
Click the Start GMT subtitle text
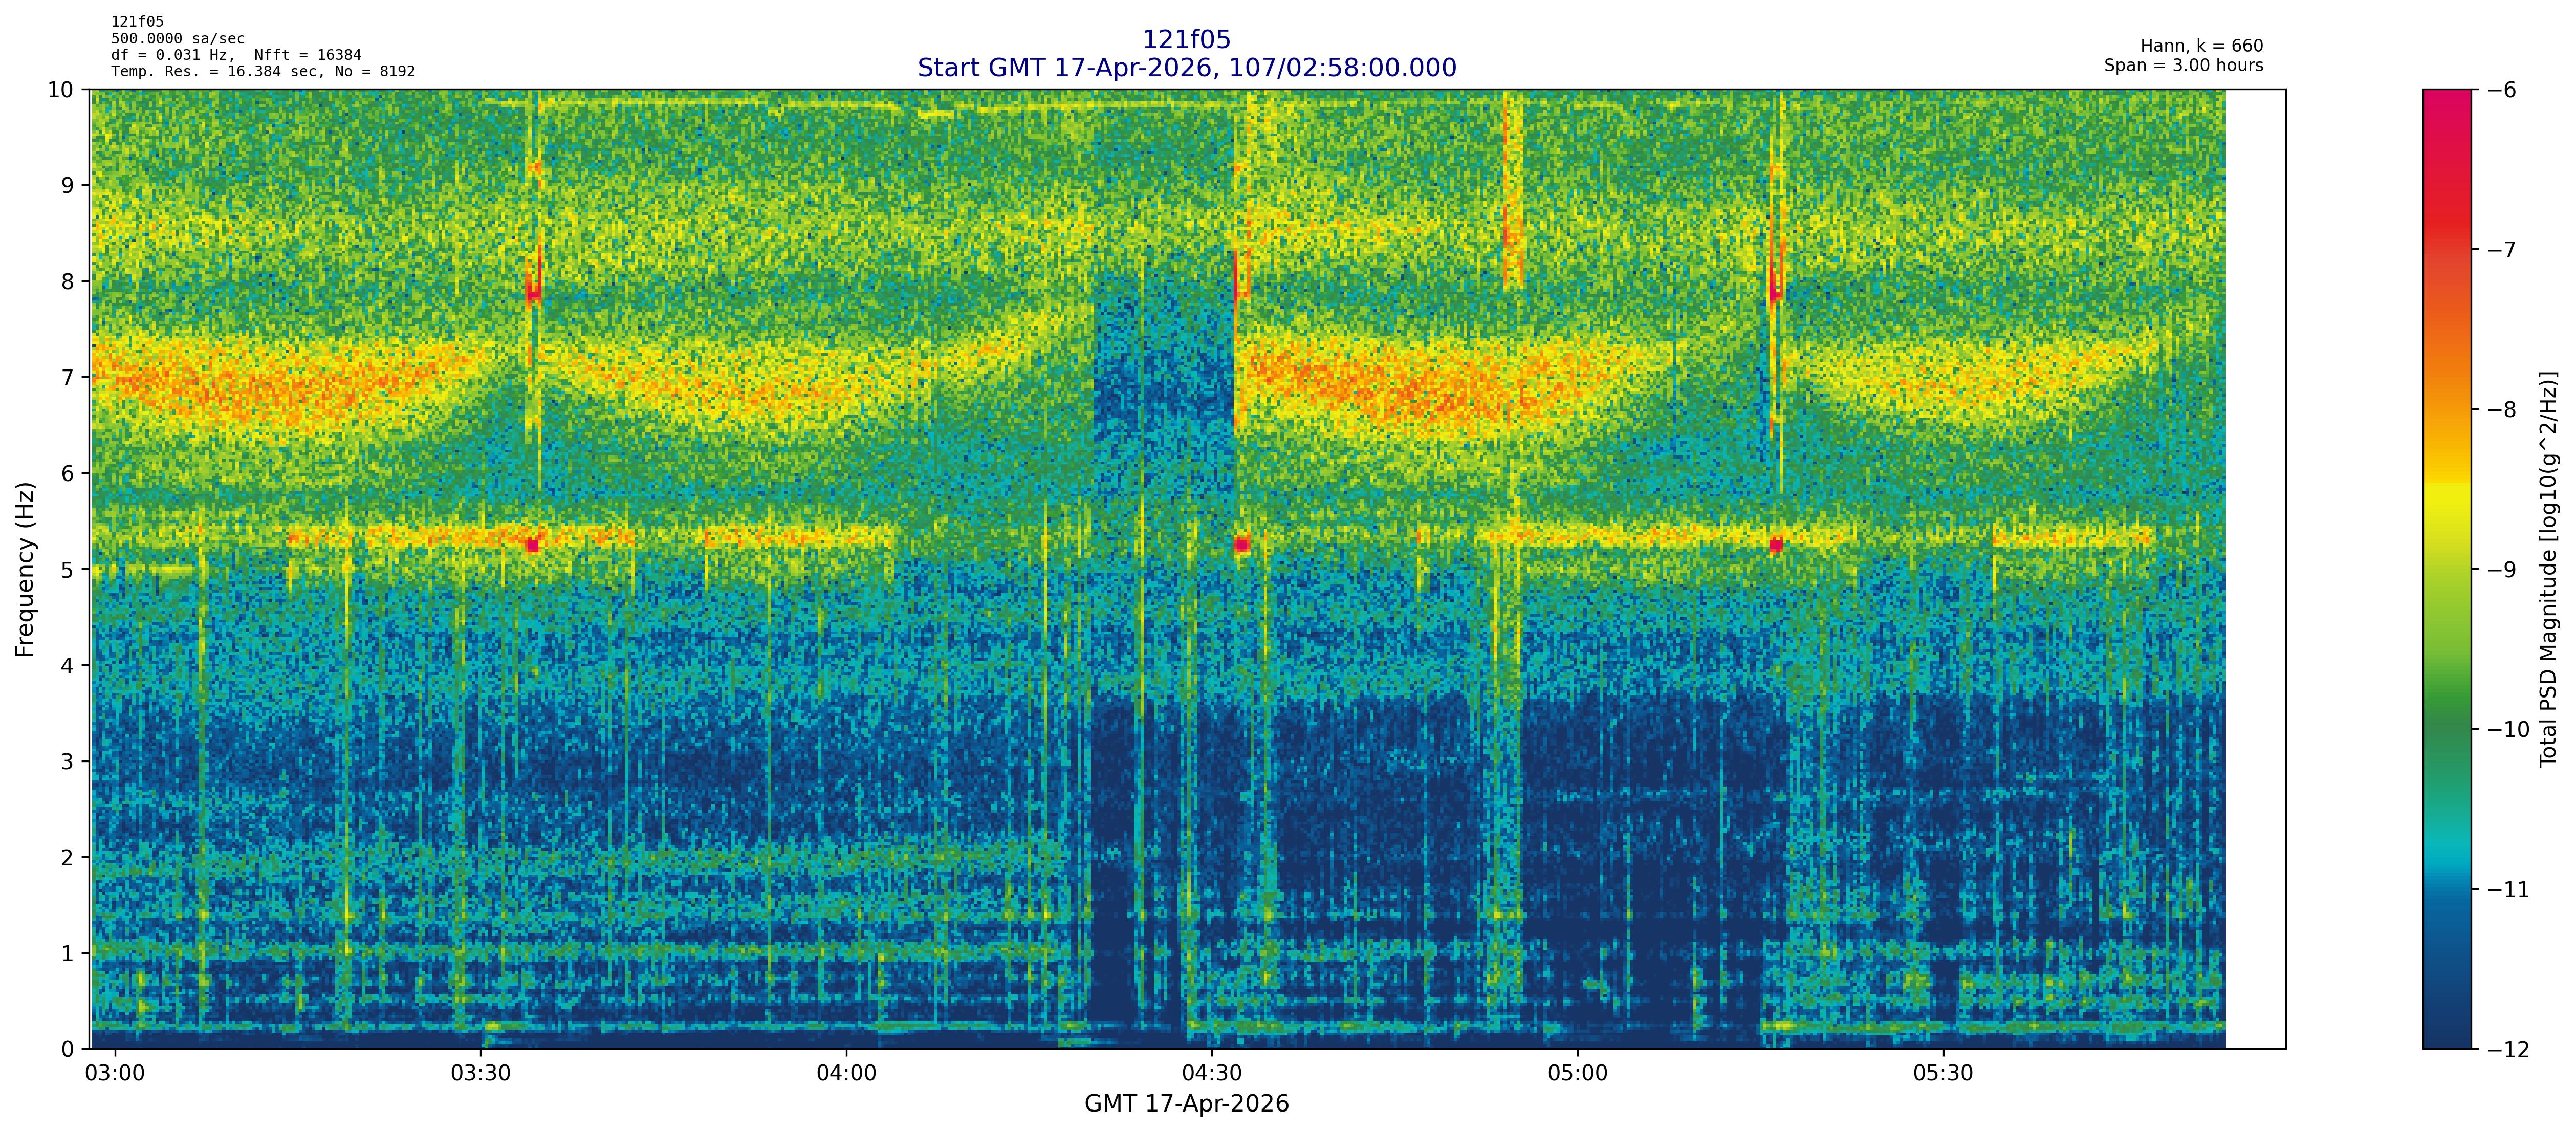coord(1186,68)
